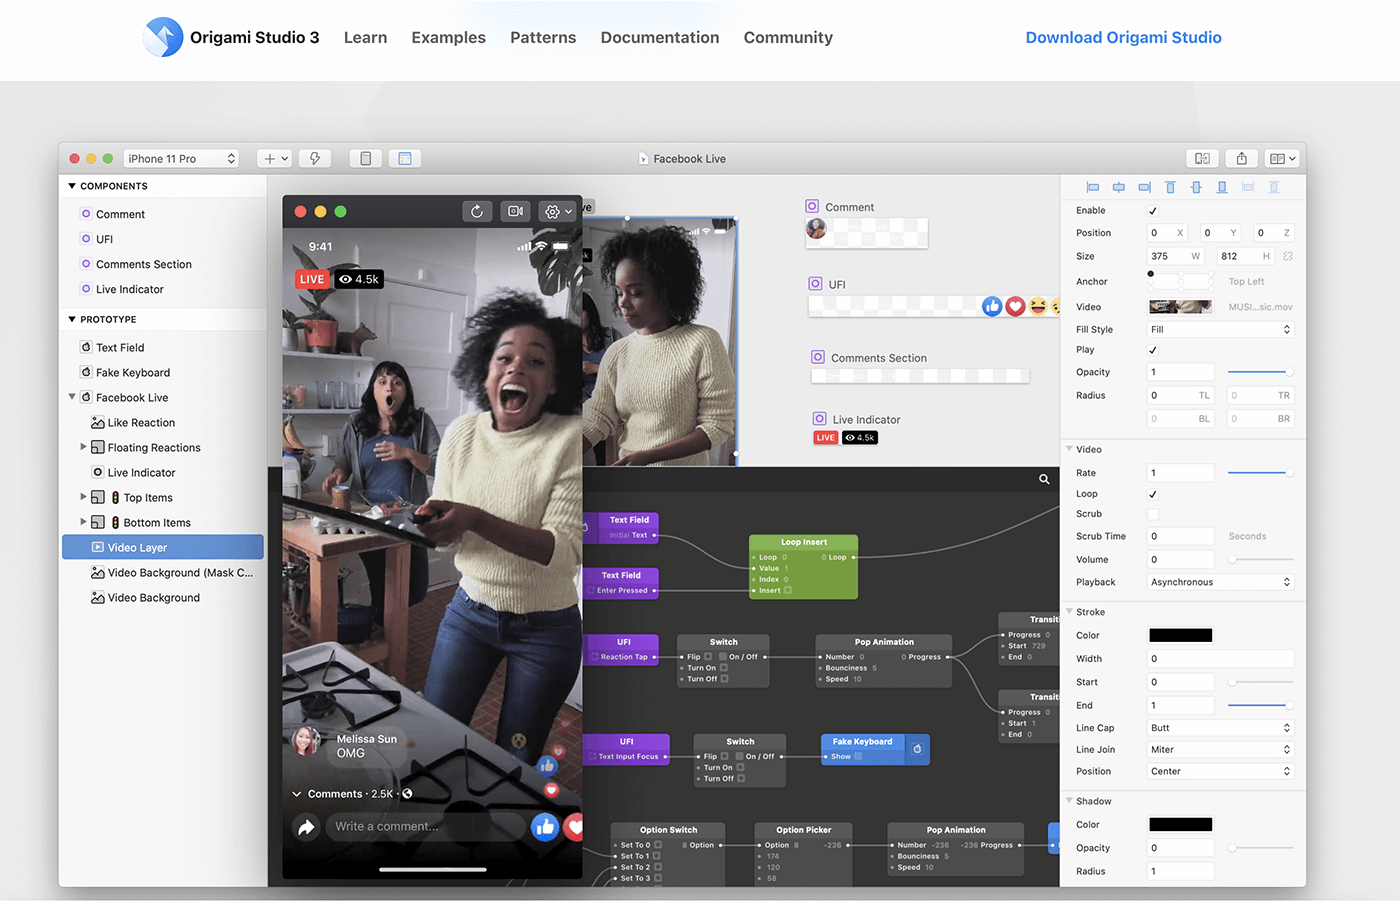This screenshot has height=902, width=1400.
Task: Restart the prototype with the refresh icon
Action: (477, 211)
